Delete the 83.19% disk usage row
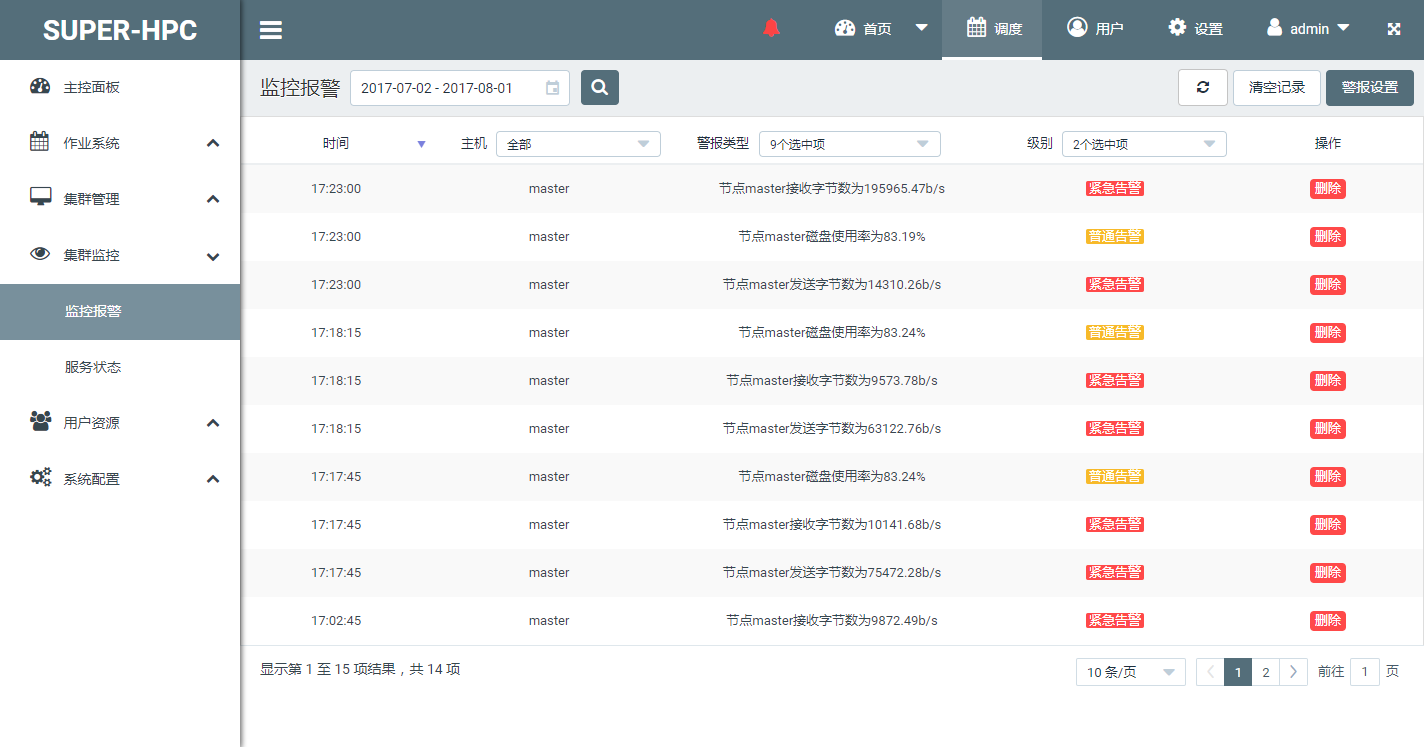 click(1328, 236)
